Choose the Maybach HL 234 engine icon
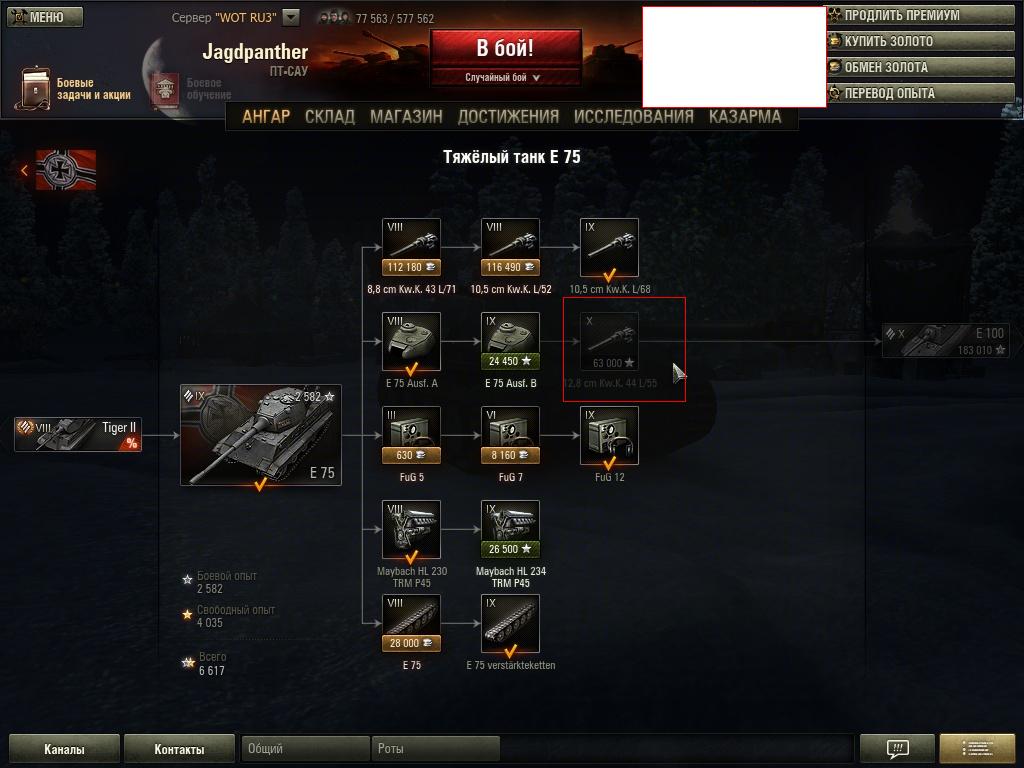This screenshot has width=1024, height=768. click(x=511, y=530)
